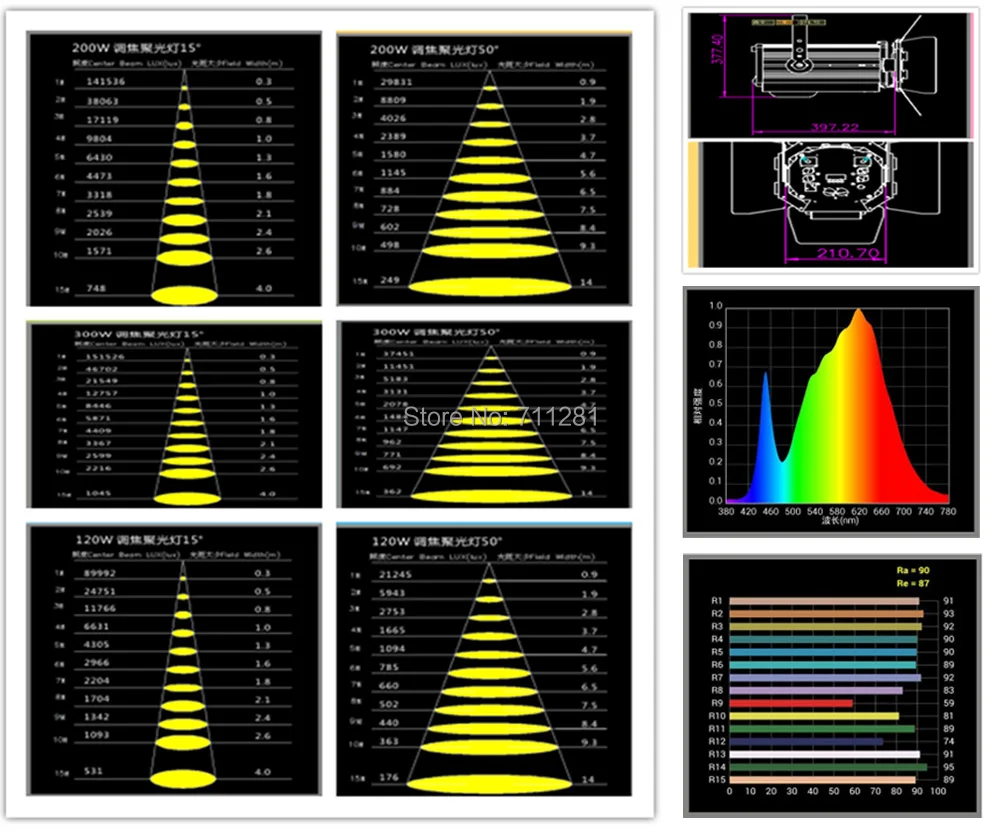
Task: Select lux value 9804
Action: point(99,138)
